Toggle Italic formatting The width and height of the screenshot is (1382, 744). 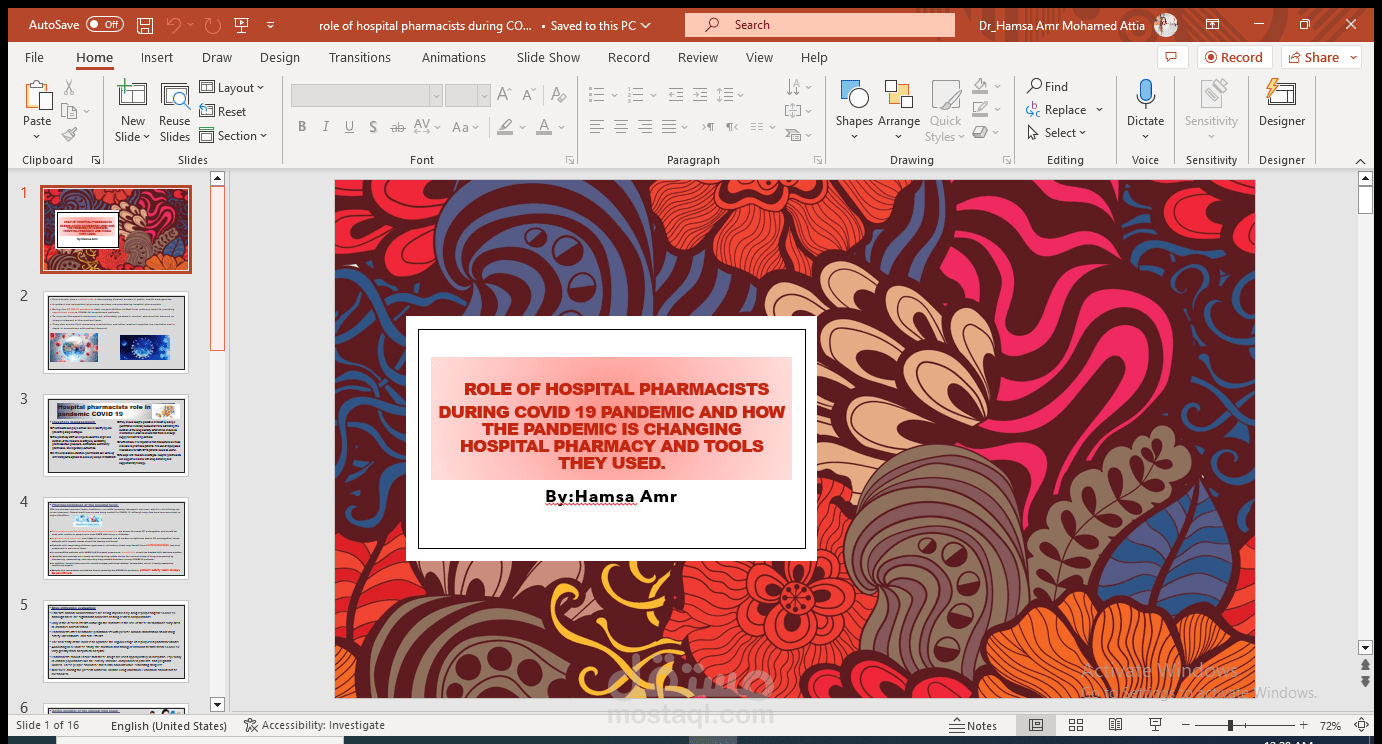click(x=326, y=127)
